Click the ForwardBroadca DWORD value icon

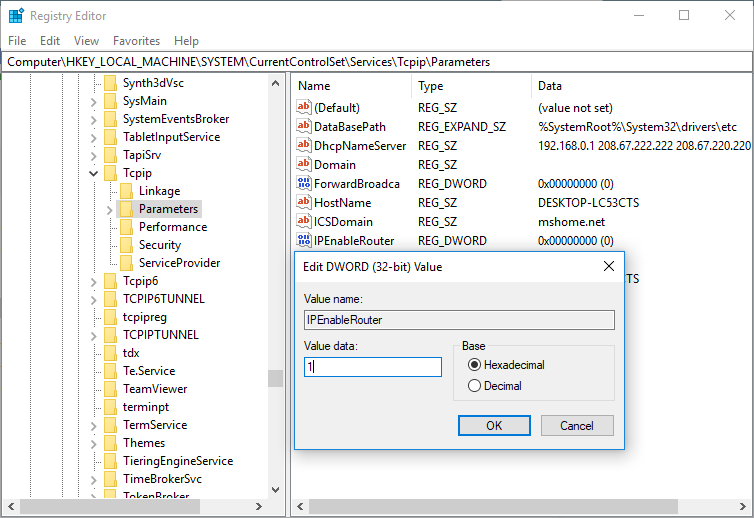point(305,183)
